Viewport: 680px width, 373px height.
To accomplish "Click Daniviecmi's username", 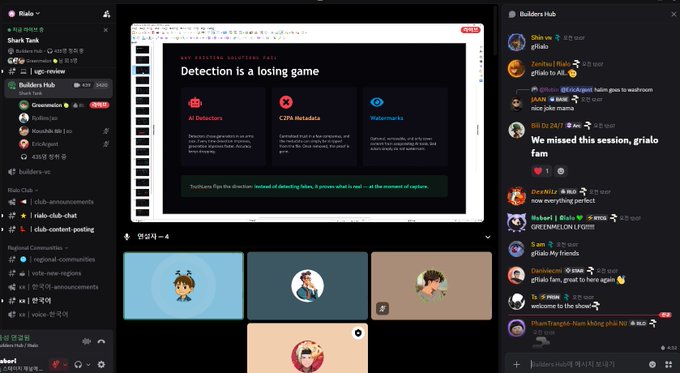I will pos(546,271).
